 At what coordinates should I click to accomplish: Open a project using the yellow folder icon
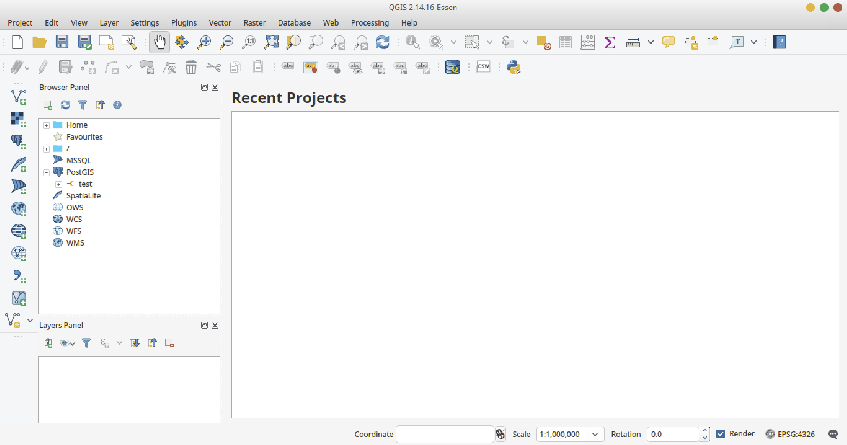[39, 42]
